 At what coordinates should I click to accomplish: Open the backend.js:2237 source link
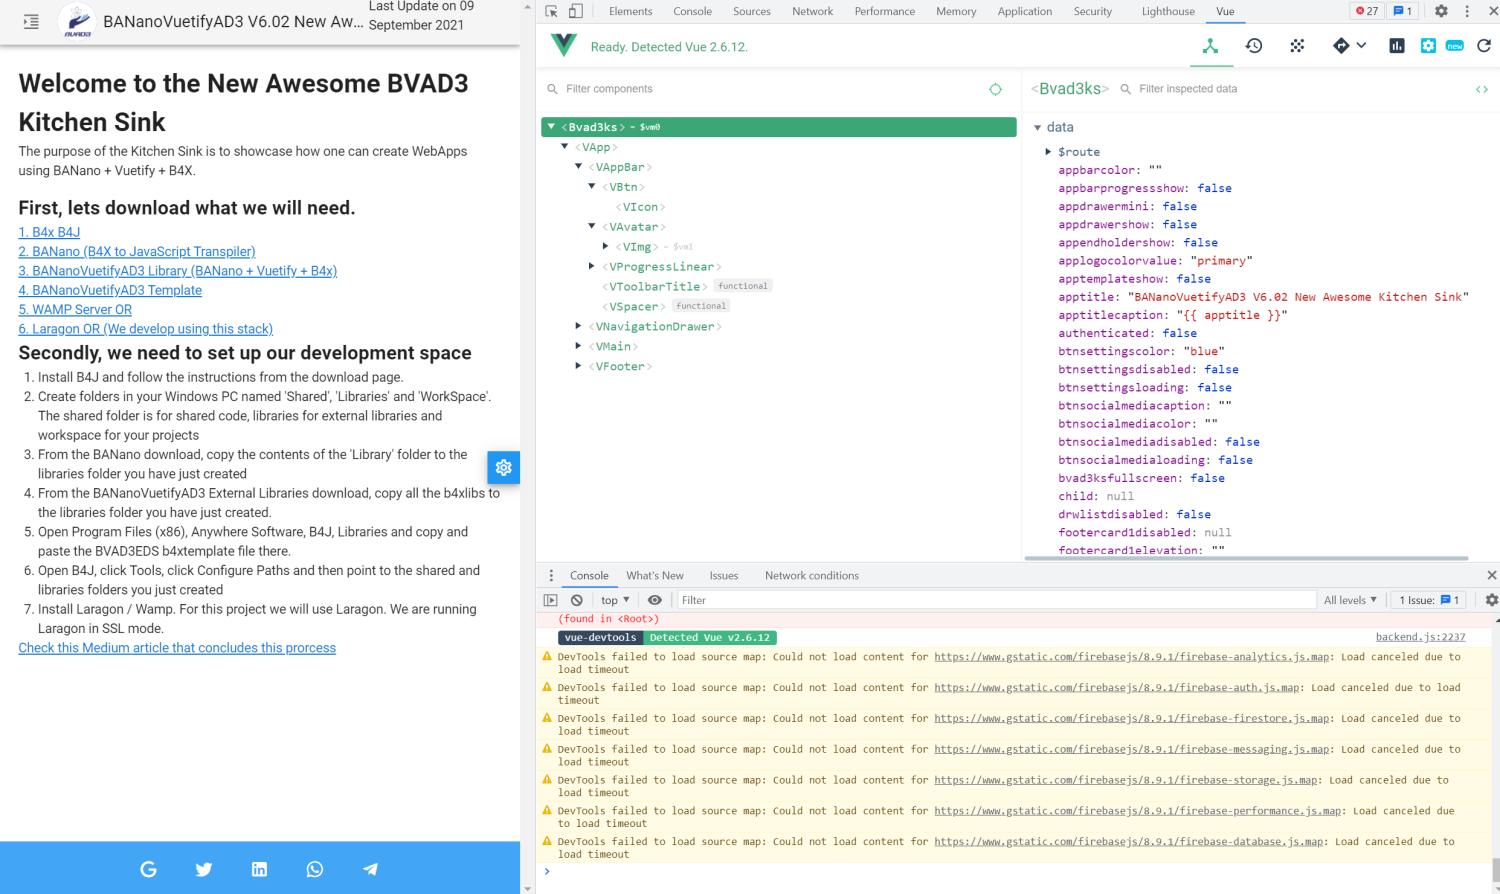click(1420, 637)
